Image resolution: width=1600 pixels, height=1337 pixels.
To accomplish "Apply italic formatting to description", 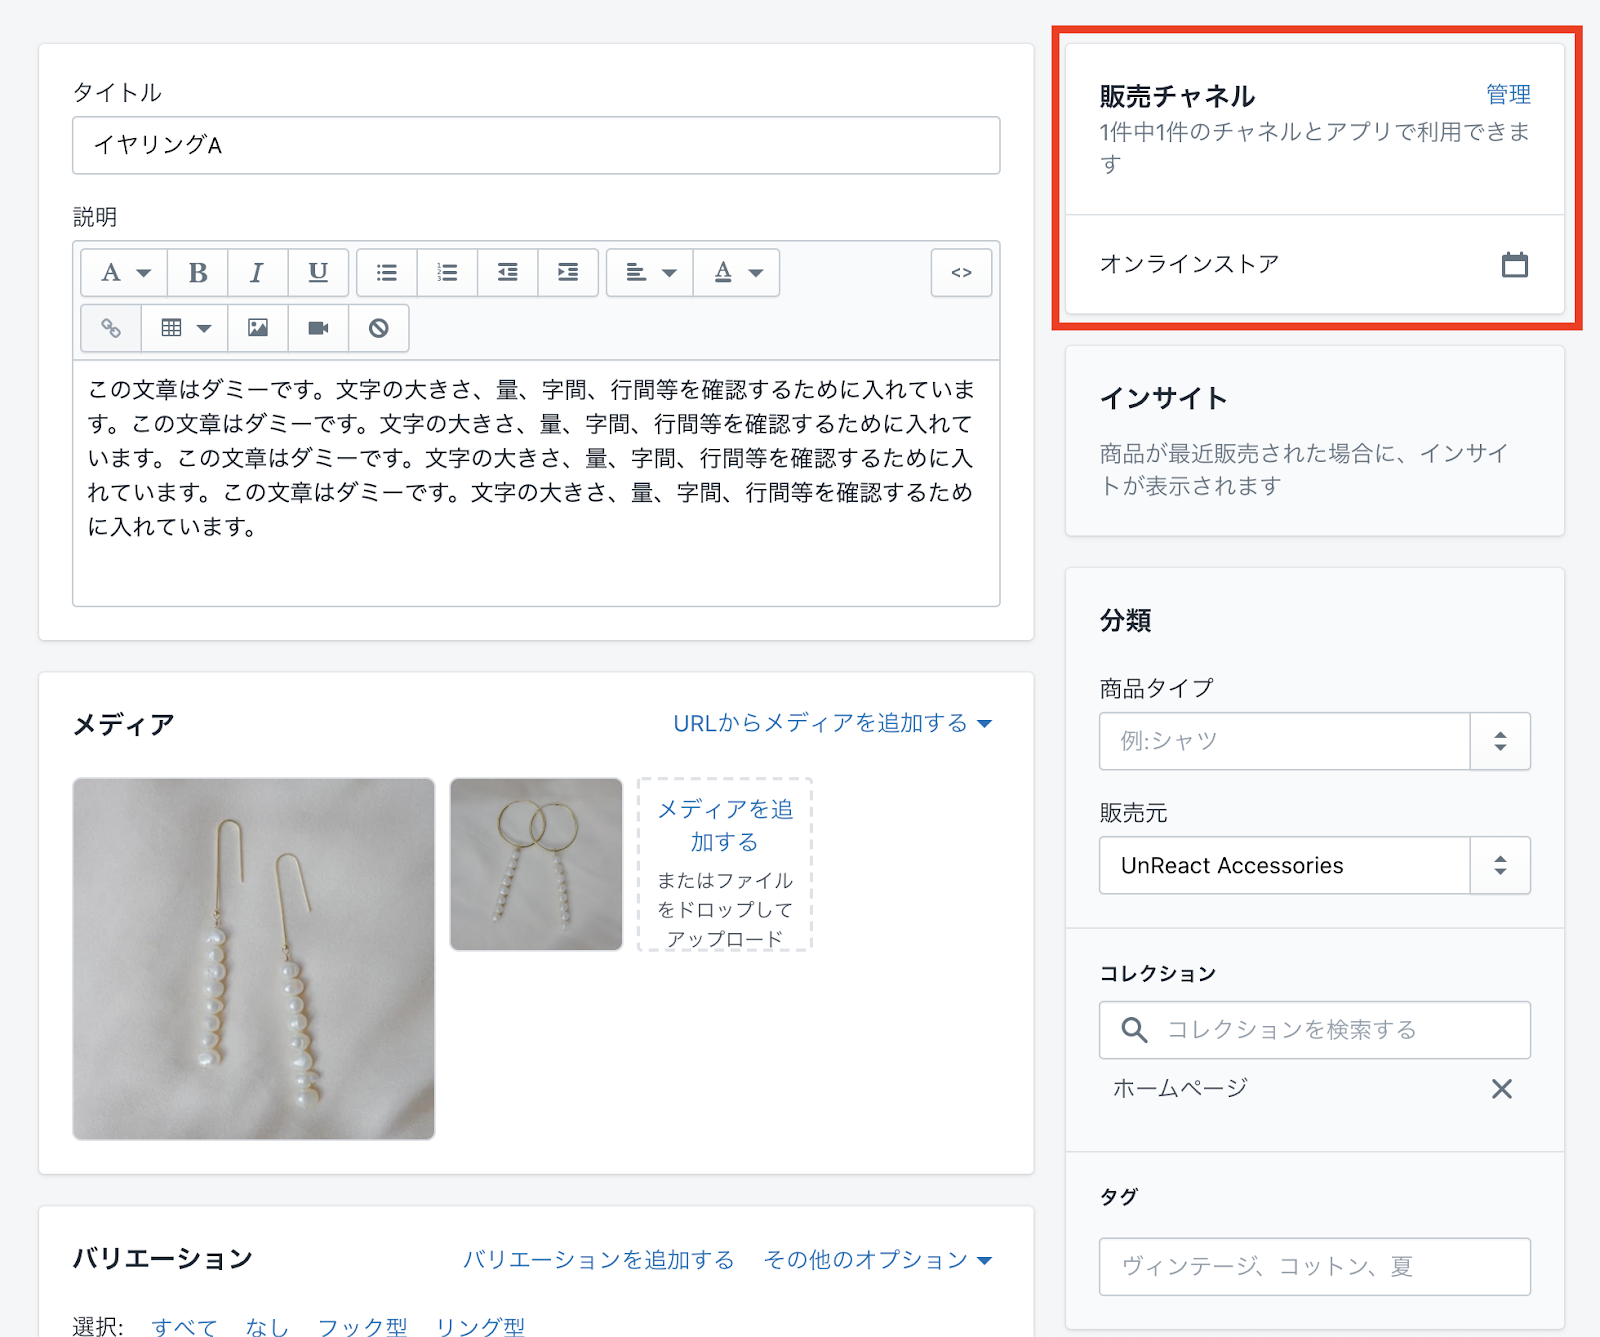I will [x=257, y=273].
